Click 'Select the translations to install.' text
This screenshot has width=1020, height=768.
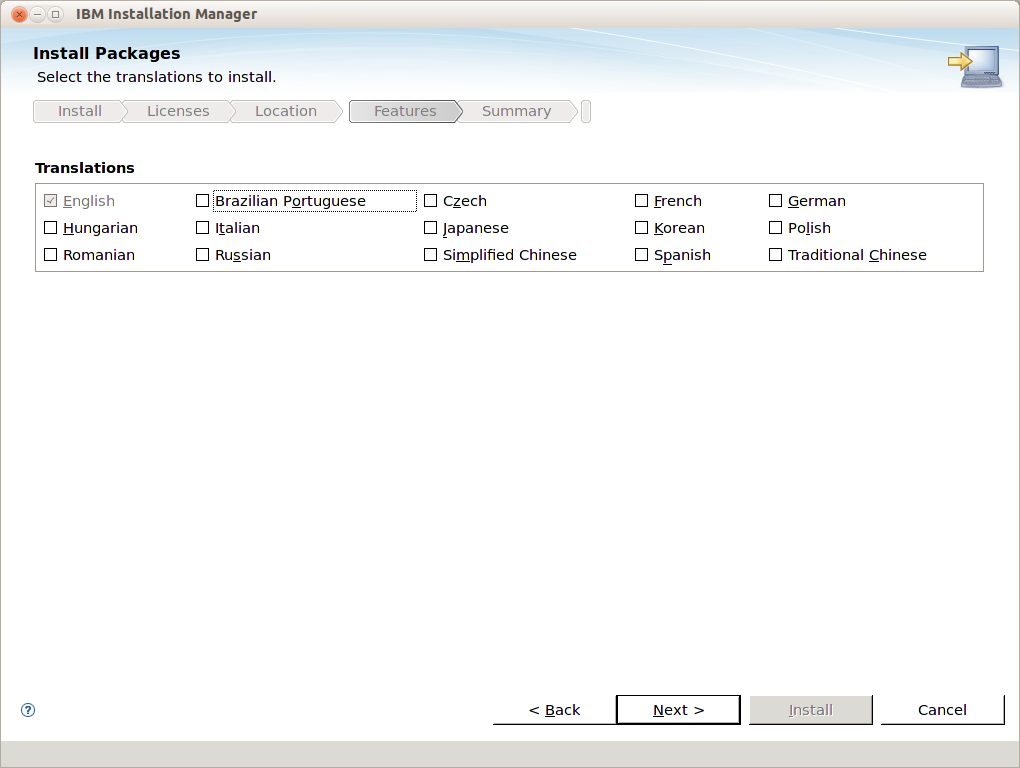(x=156, y=77)
